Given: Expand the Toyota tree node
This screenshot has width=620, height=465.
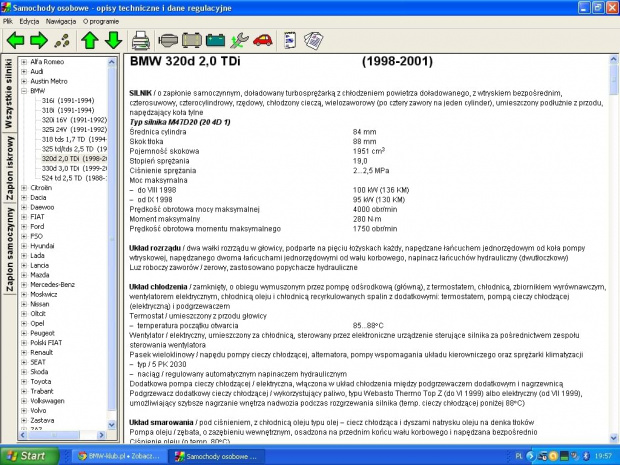Looking at the screenshot, I should [x=24, y=382].
